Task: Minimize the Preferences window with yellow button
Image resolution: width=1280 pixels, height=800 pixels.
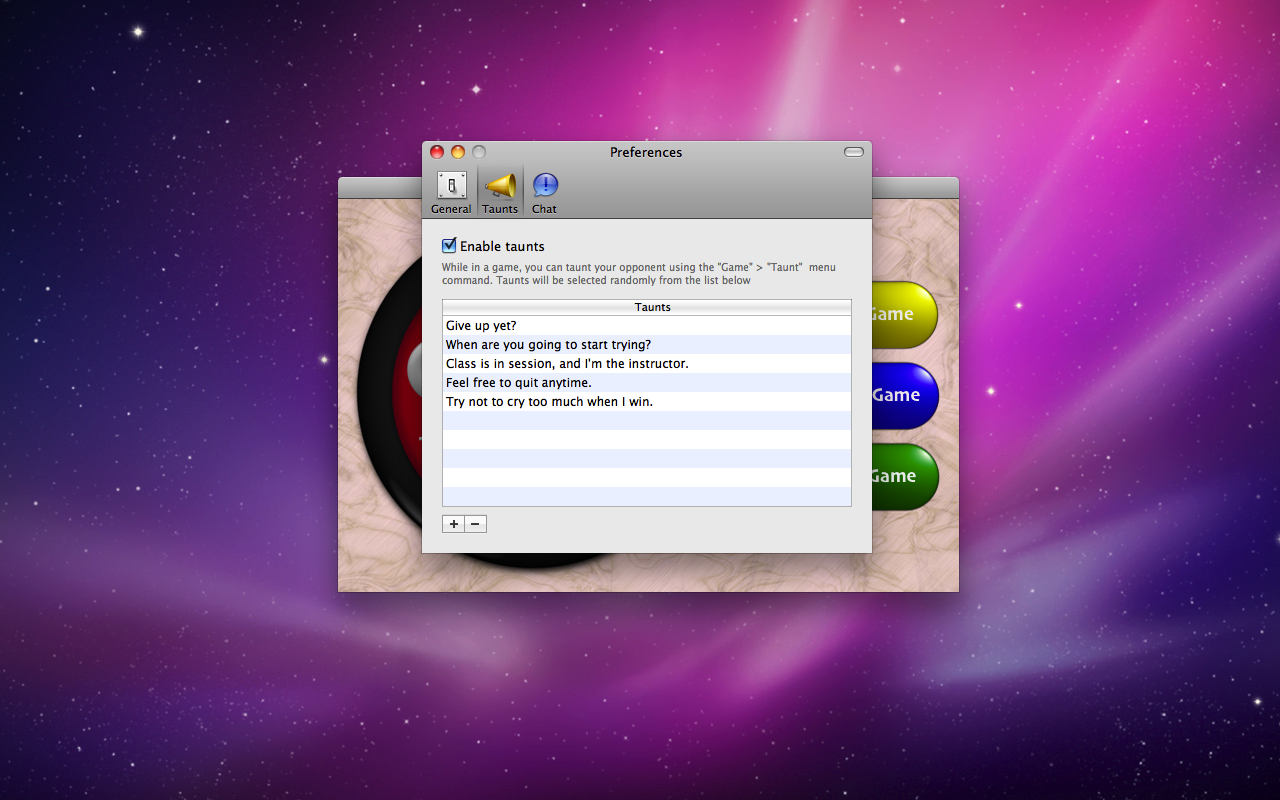Action: 458,152
